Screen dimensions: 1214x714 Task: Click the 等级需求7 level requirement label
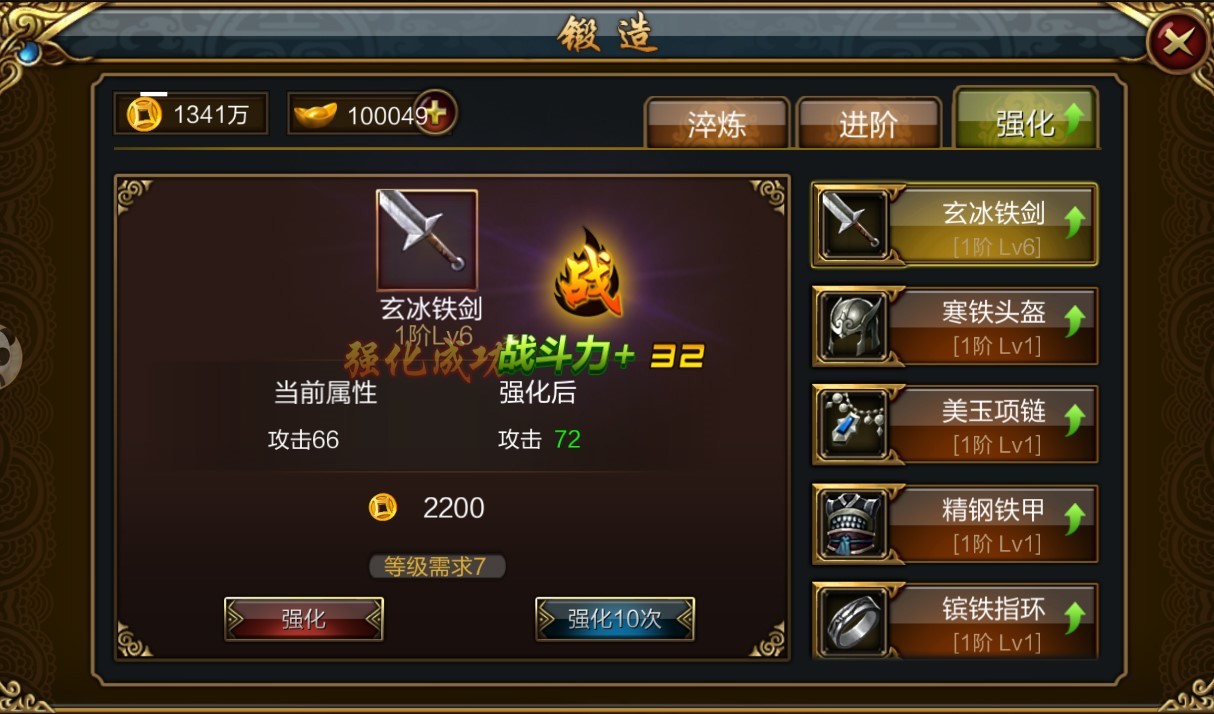point(437,567)
